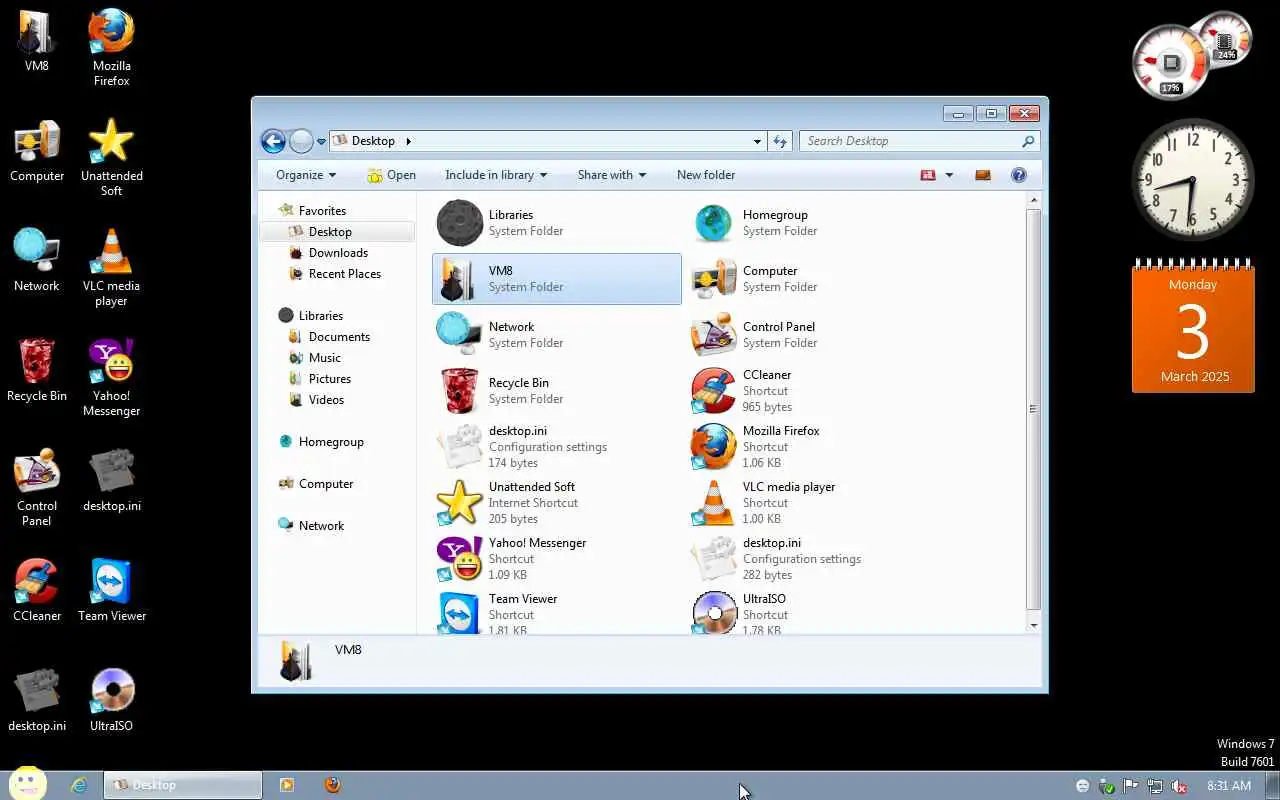This screenshot has width=1280, height=800.
Task: Select the 282-byte desktop.ini file in Explorer
Action: [810, 559]
